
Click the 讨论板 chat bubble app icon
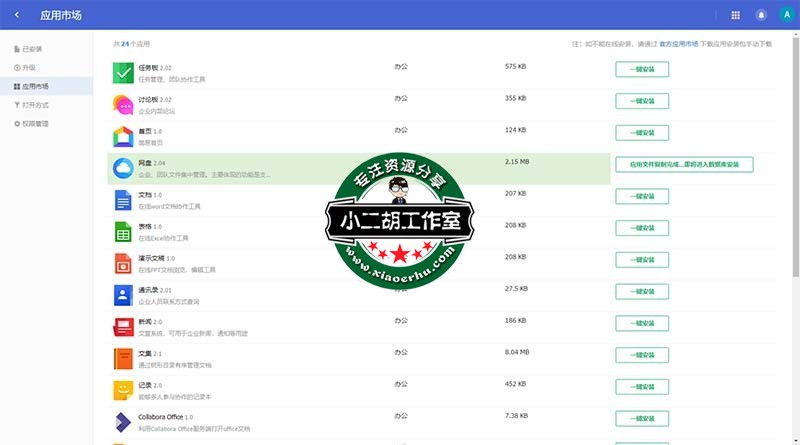[123, 104]
